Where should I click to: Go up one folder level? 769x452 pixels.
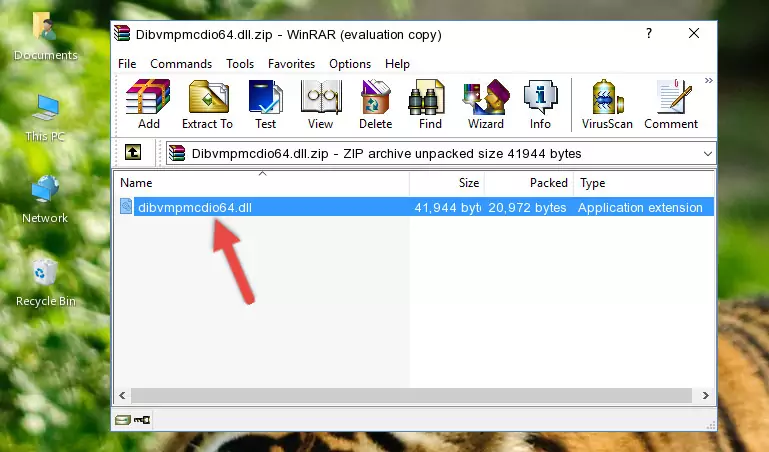[133, 152]
